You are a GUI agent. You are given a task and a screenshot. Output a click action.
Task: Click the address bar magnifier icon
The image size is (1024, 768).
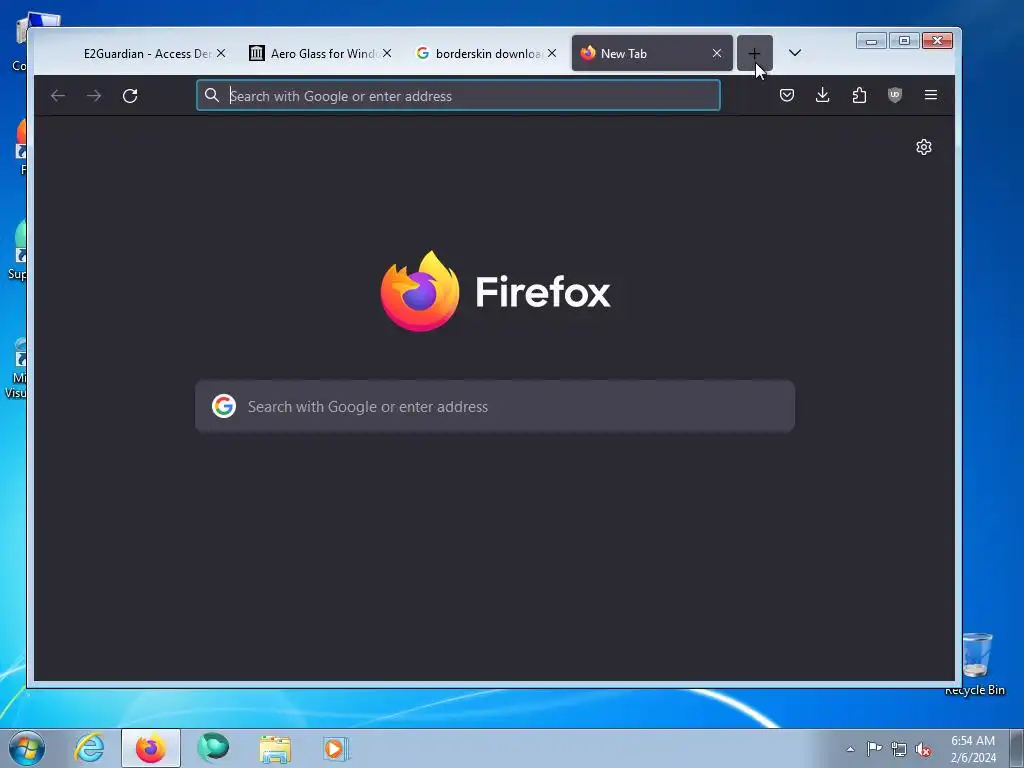pos(212,95)
